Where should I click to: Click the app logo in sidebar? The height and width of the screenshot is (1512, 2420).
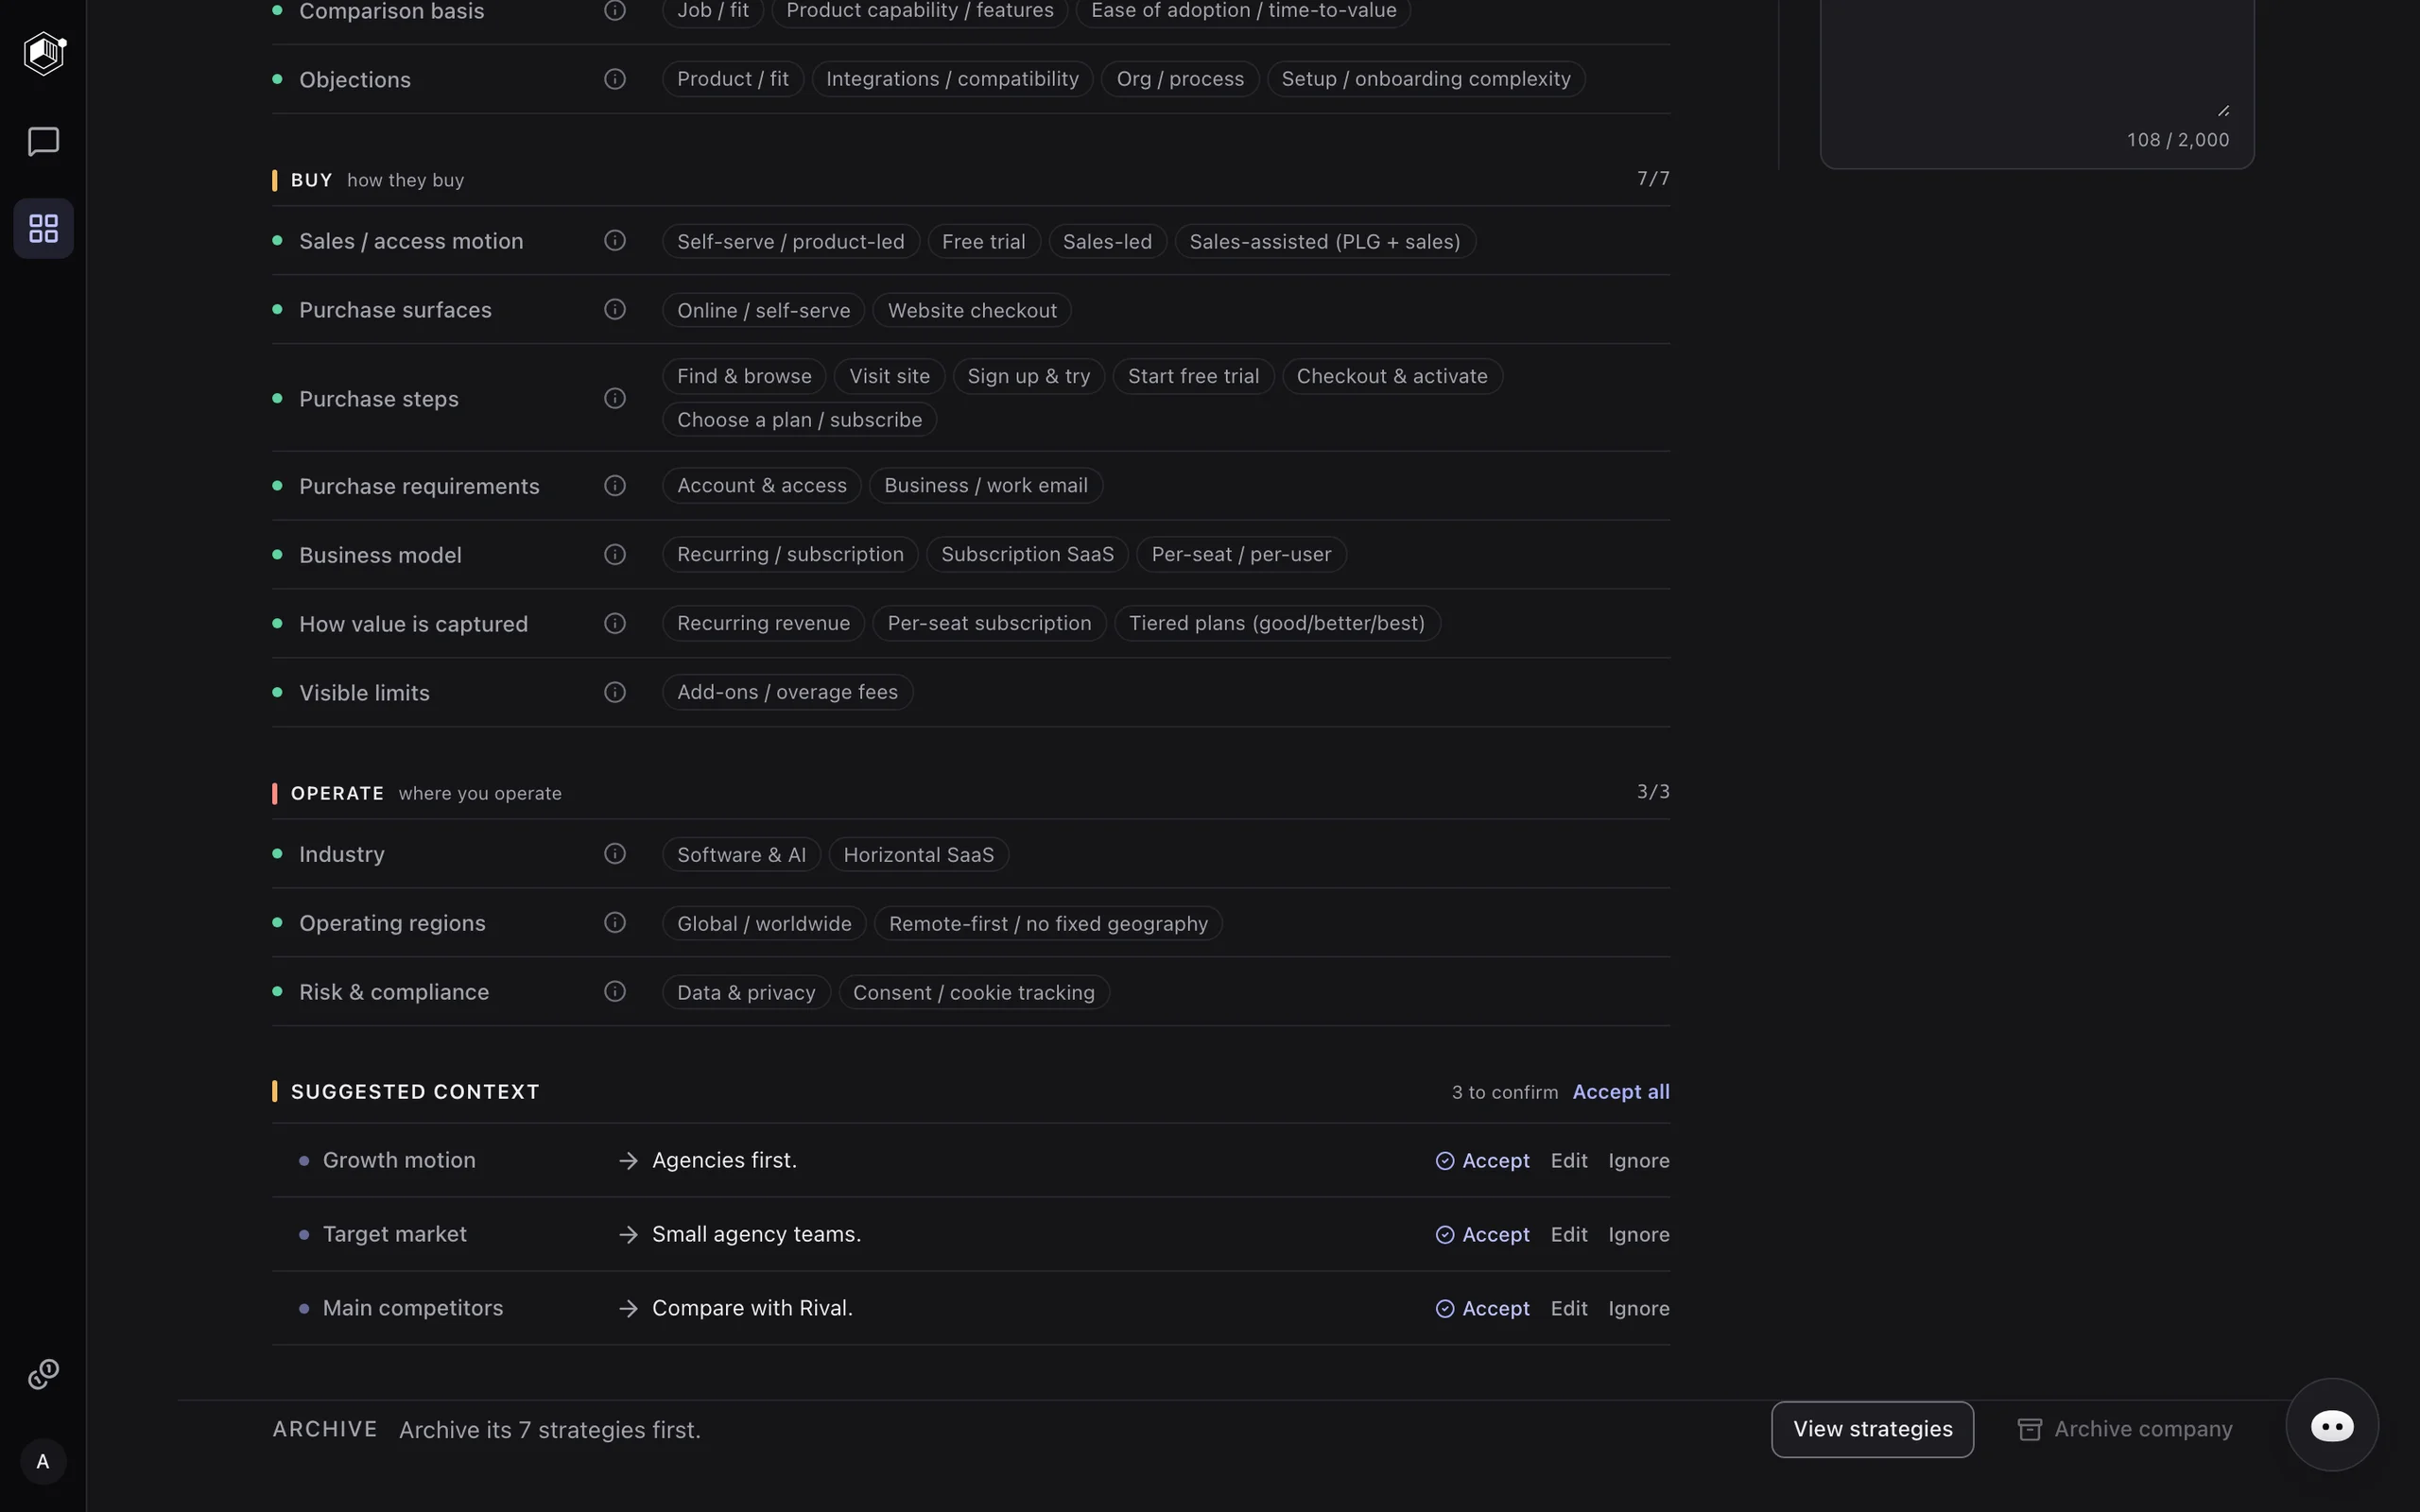pos(45,54)
